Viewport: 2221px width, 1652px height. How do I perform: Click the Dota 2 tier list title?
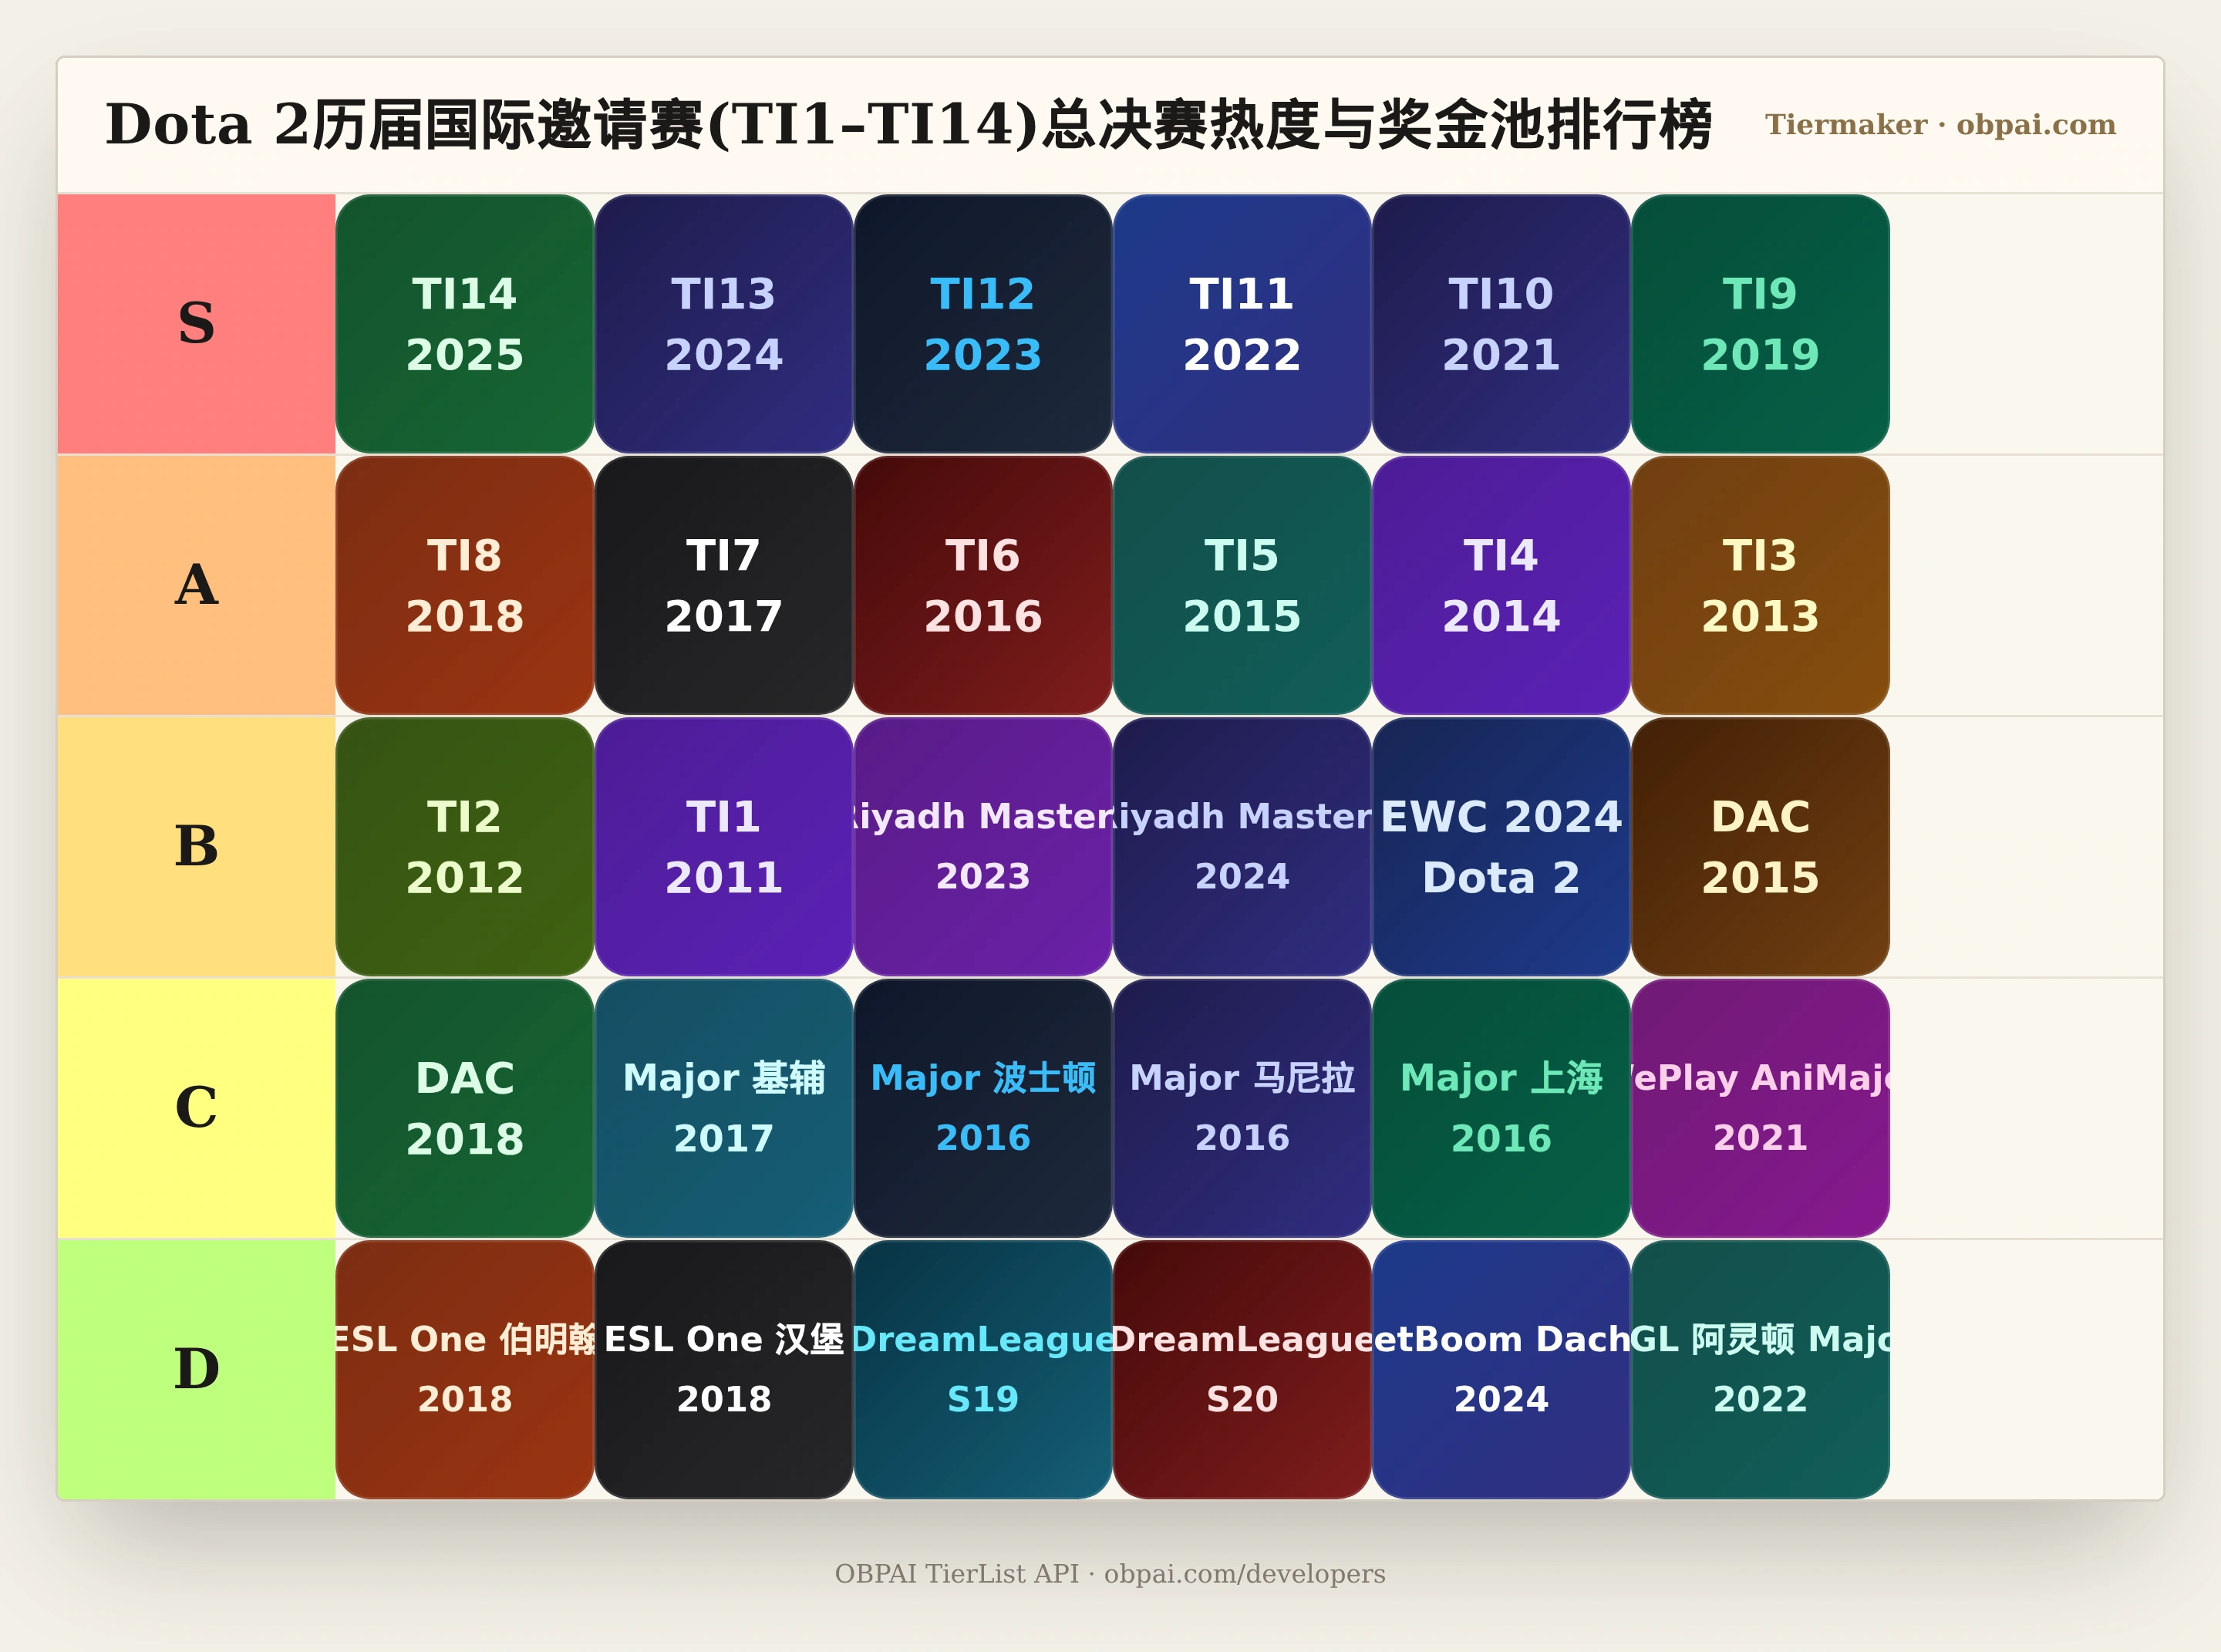(908, 125)
